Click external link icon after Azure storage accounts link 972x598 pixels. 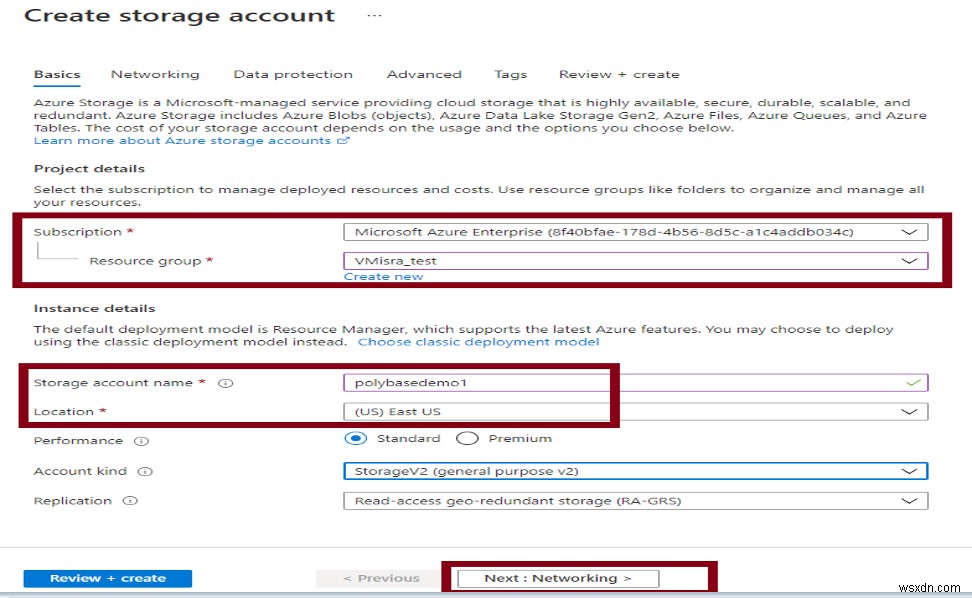pyautogui.click(x=343, y=140)
